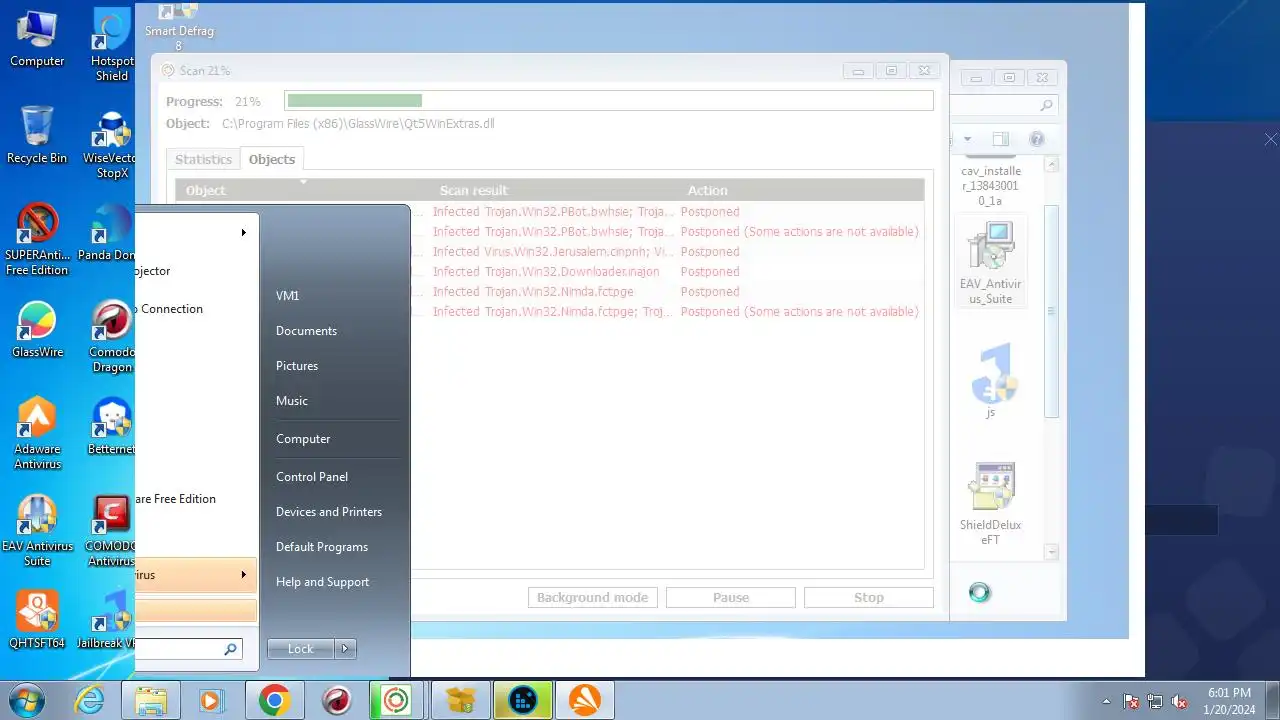Screen dimensions: 1280x720
Task: Click the Explorer window search box
Action: [1003, 105]
